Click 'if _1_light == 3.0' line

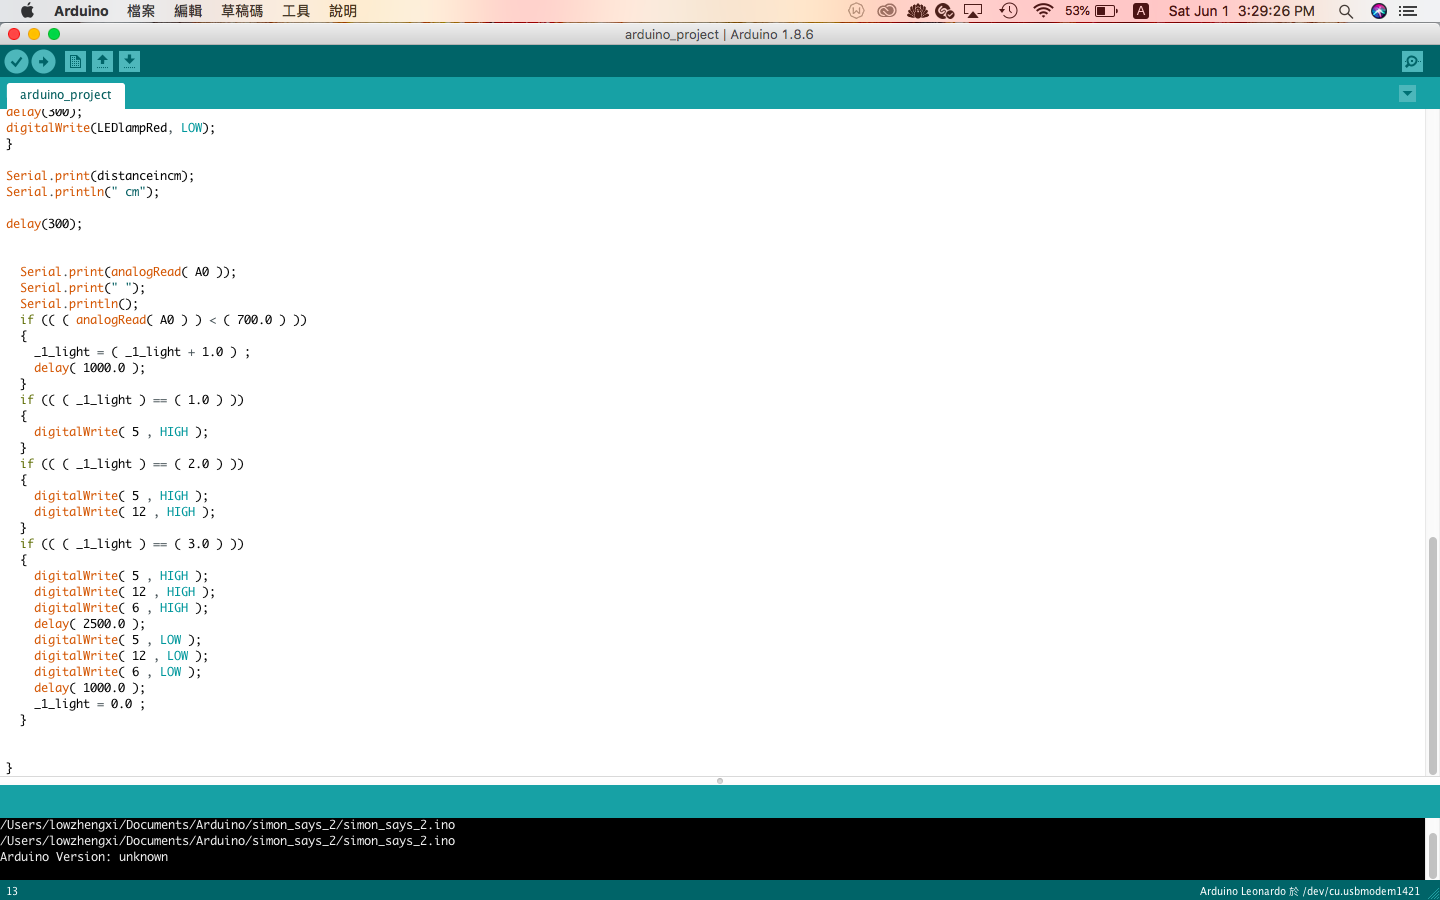pyautogui.click(x=132, y=544)
